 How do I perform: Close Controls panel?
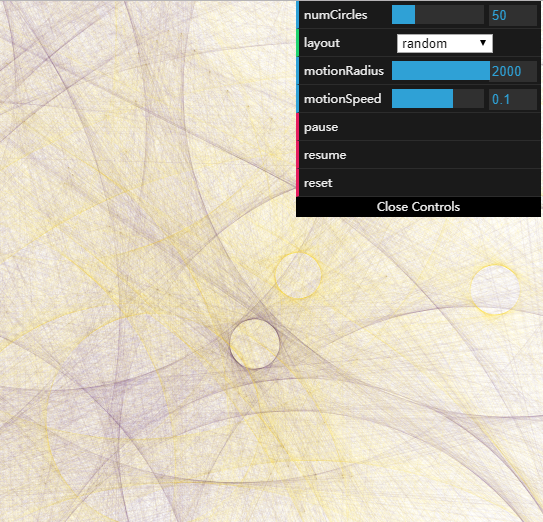click(x=418, y=207)
